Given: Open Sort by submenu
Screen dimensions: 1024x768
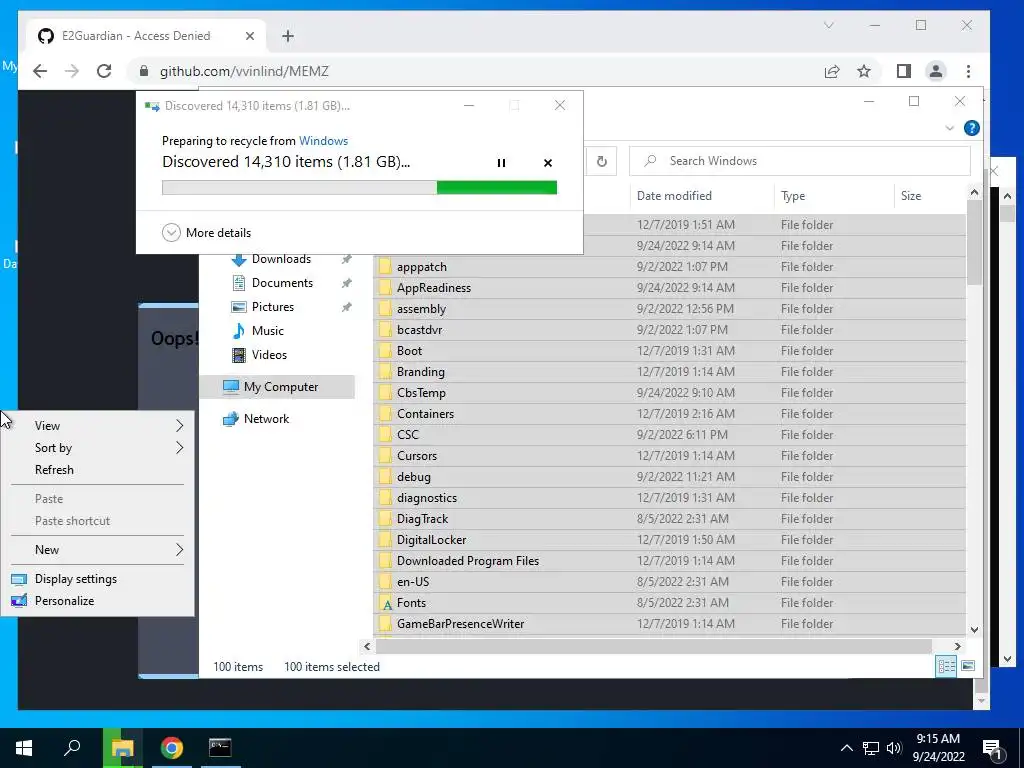Looking at the screenshot, I should click(98, 448).
